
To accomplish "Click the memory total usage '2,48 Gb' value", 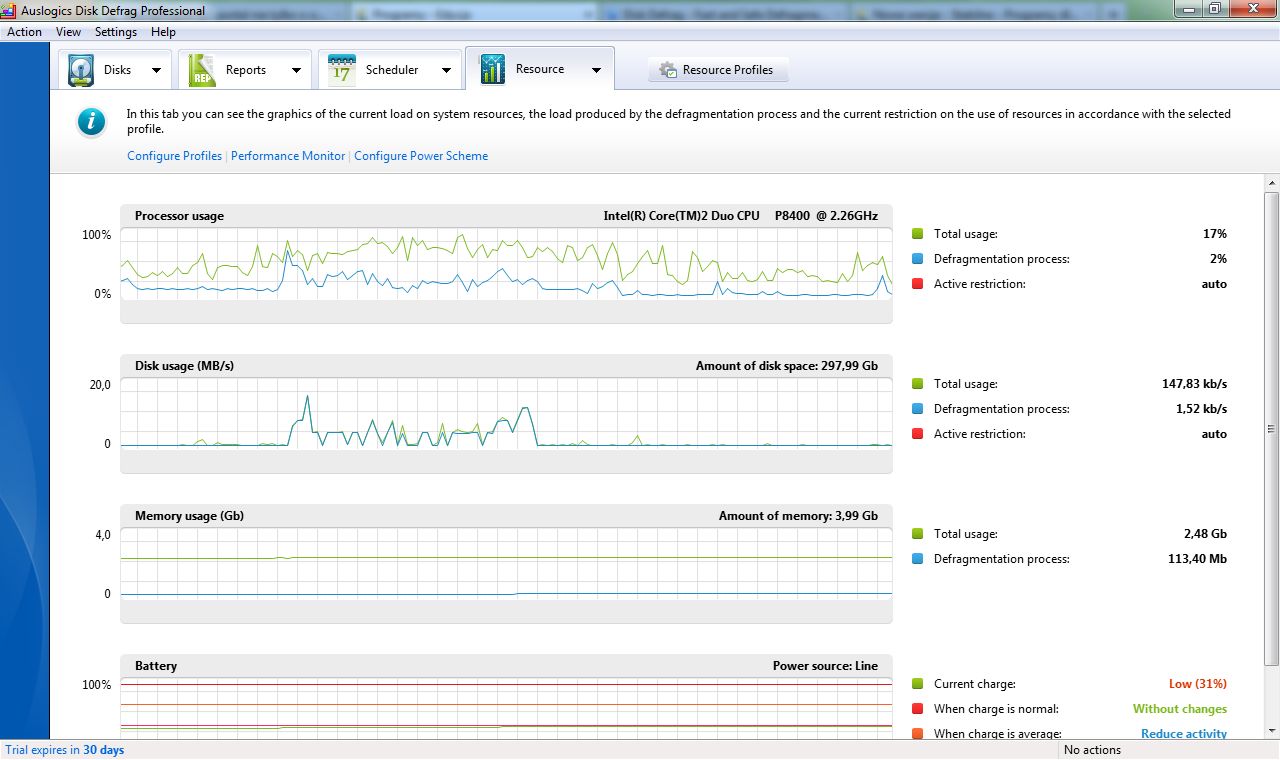I will click(x=1205, y=534).
